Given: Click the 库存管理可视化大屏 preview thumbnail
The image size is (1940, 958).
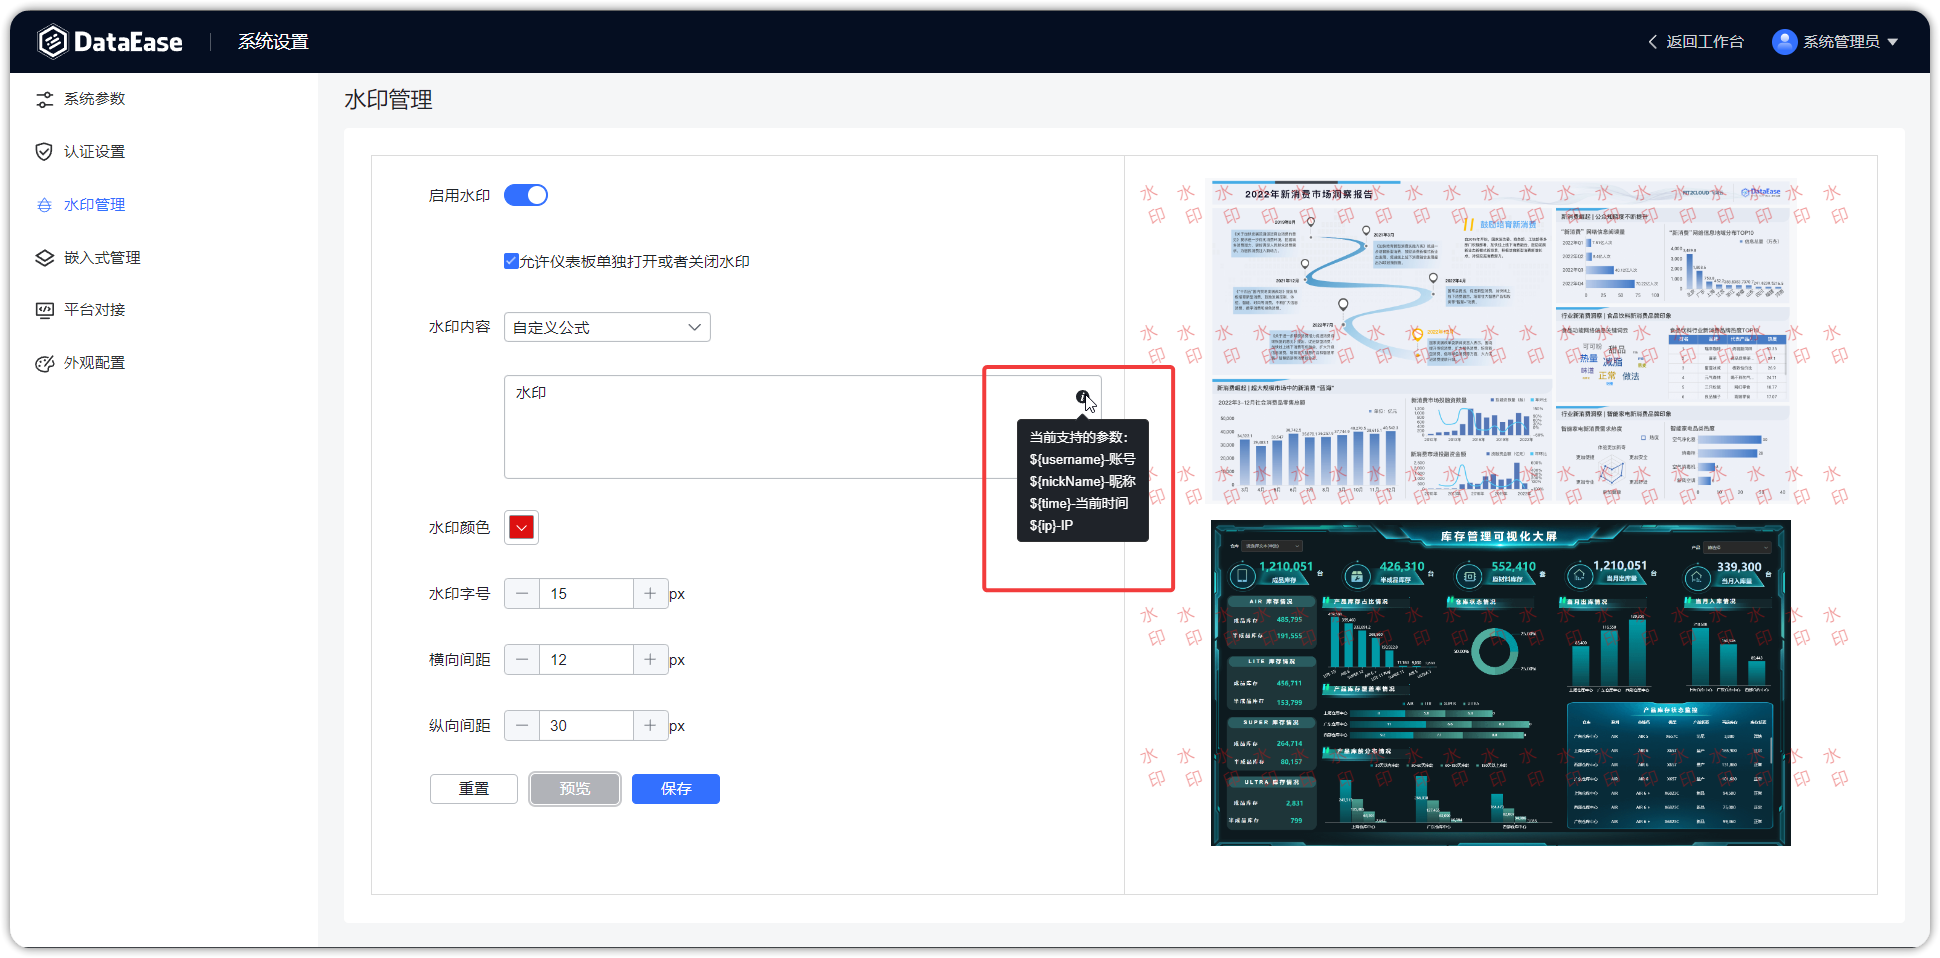Looking at the screenshot, I should click(1501, 683).
